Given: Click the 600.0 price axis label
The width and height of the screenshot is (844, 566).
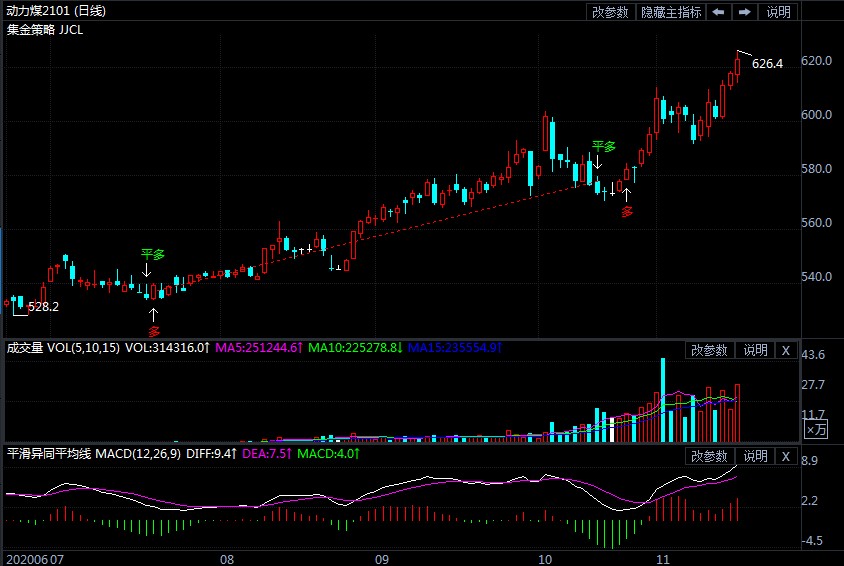Looking at the screenshot, I should (817, 115).
